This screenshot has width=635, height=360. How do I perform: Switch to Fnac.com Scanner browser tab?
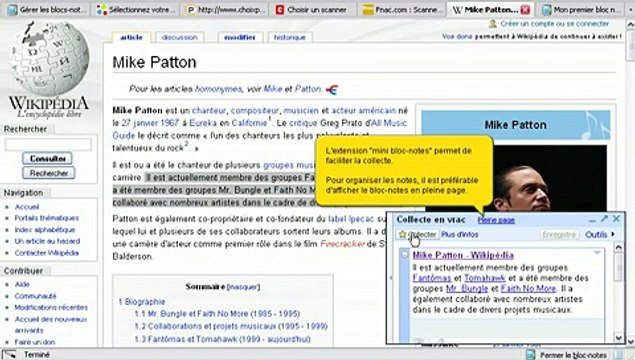coord(402,10)
